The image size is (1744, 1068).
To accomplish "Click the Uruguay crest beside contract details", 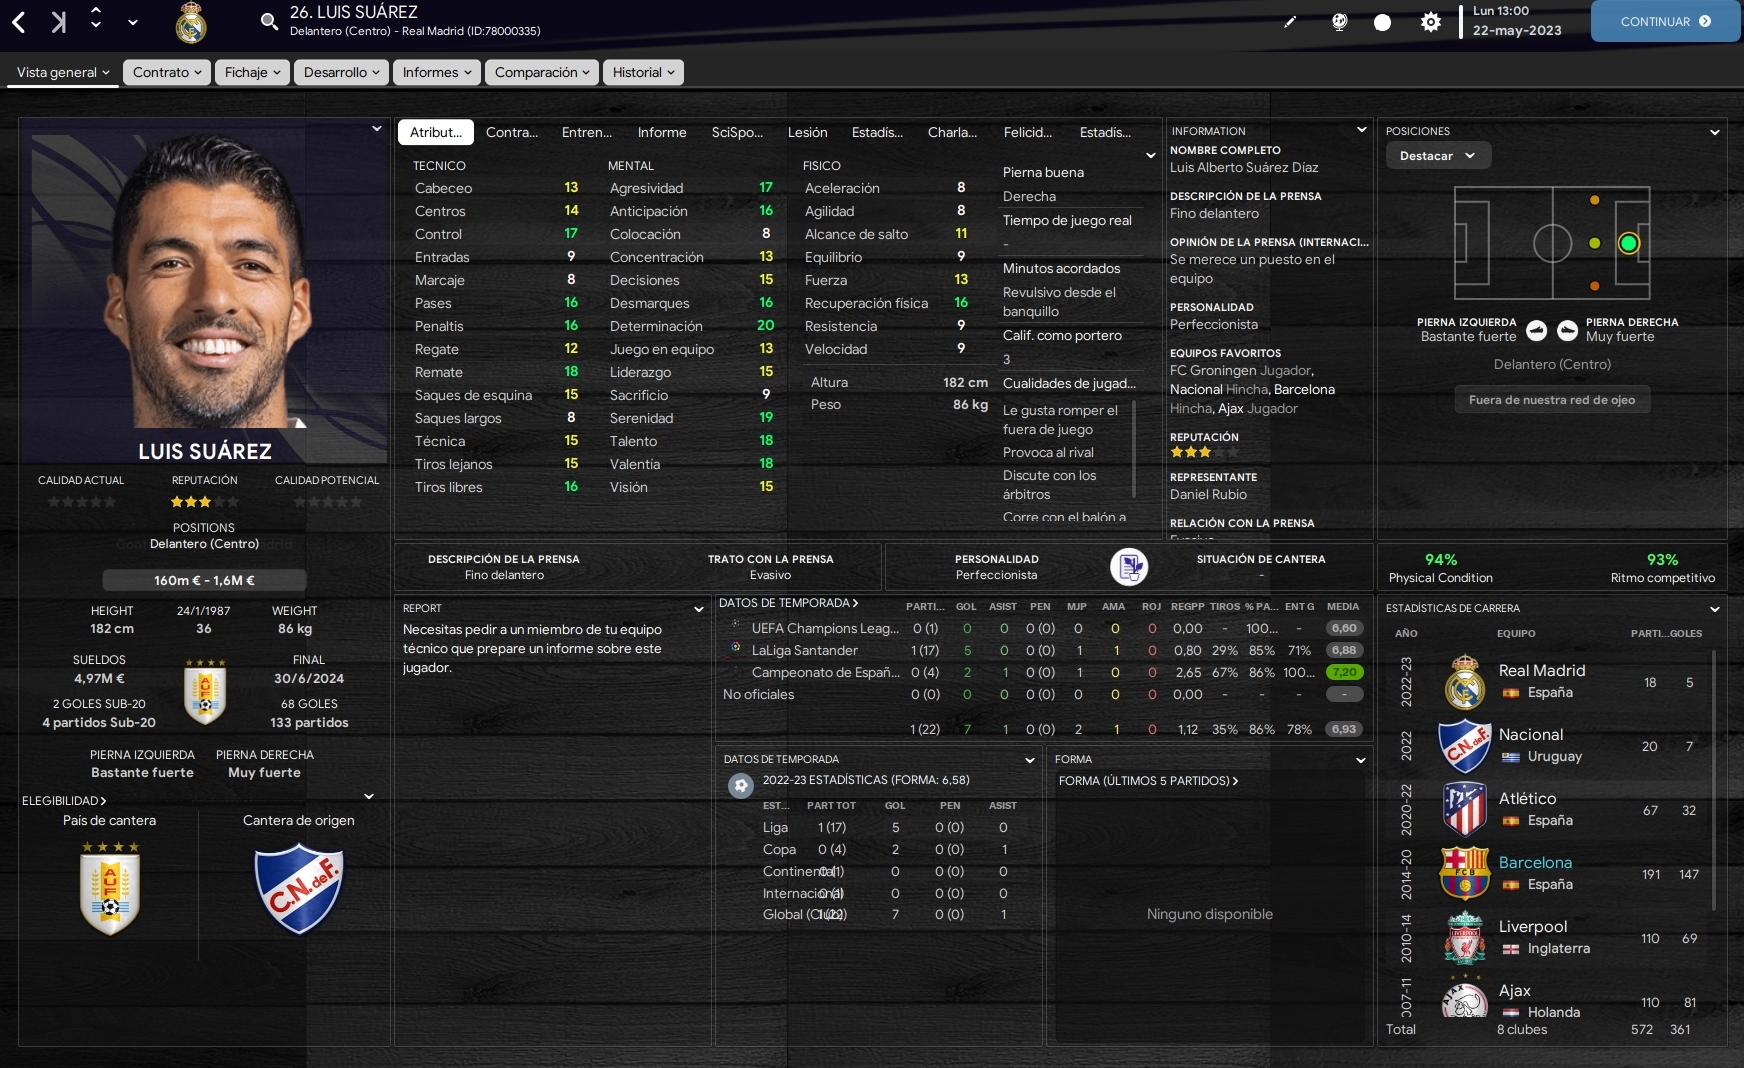I will tap(205, 691).
